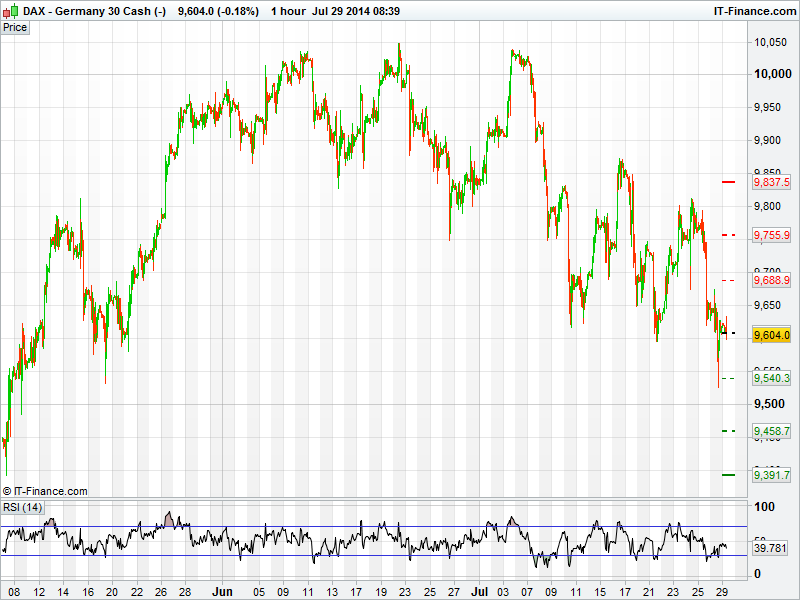Click the green solid line marker beside 9,391.7
The image size is (800, 600).
[729, 475]
